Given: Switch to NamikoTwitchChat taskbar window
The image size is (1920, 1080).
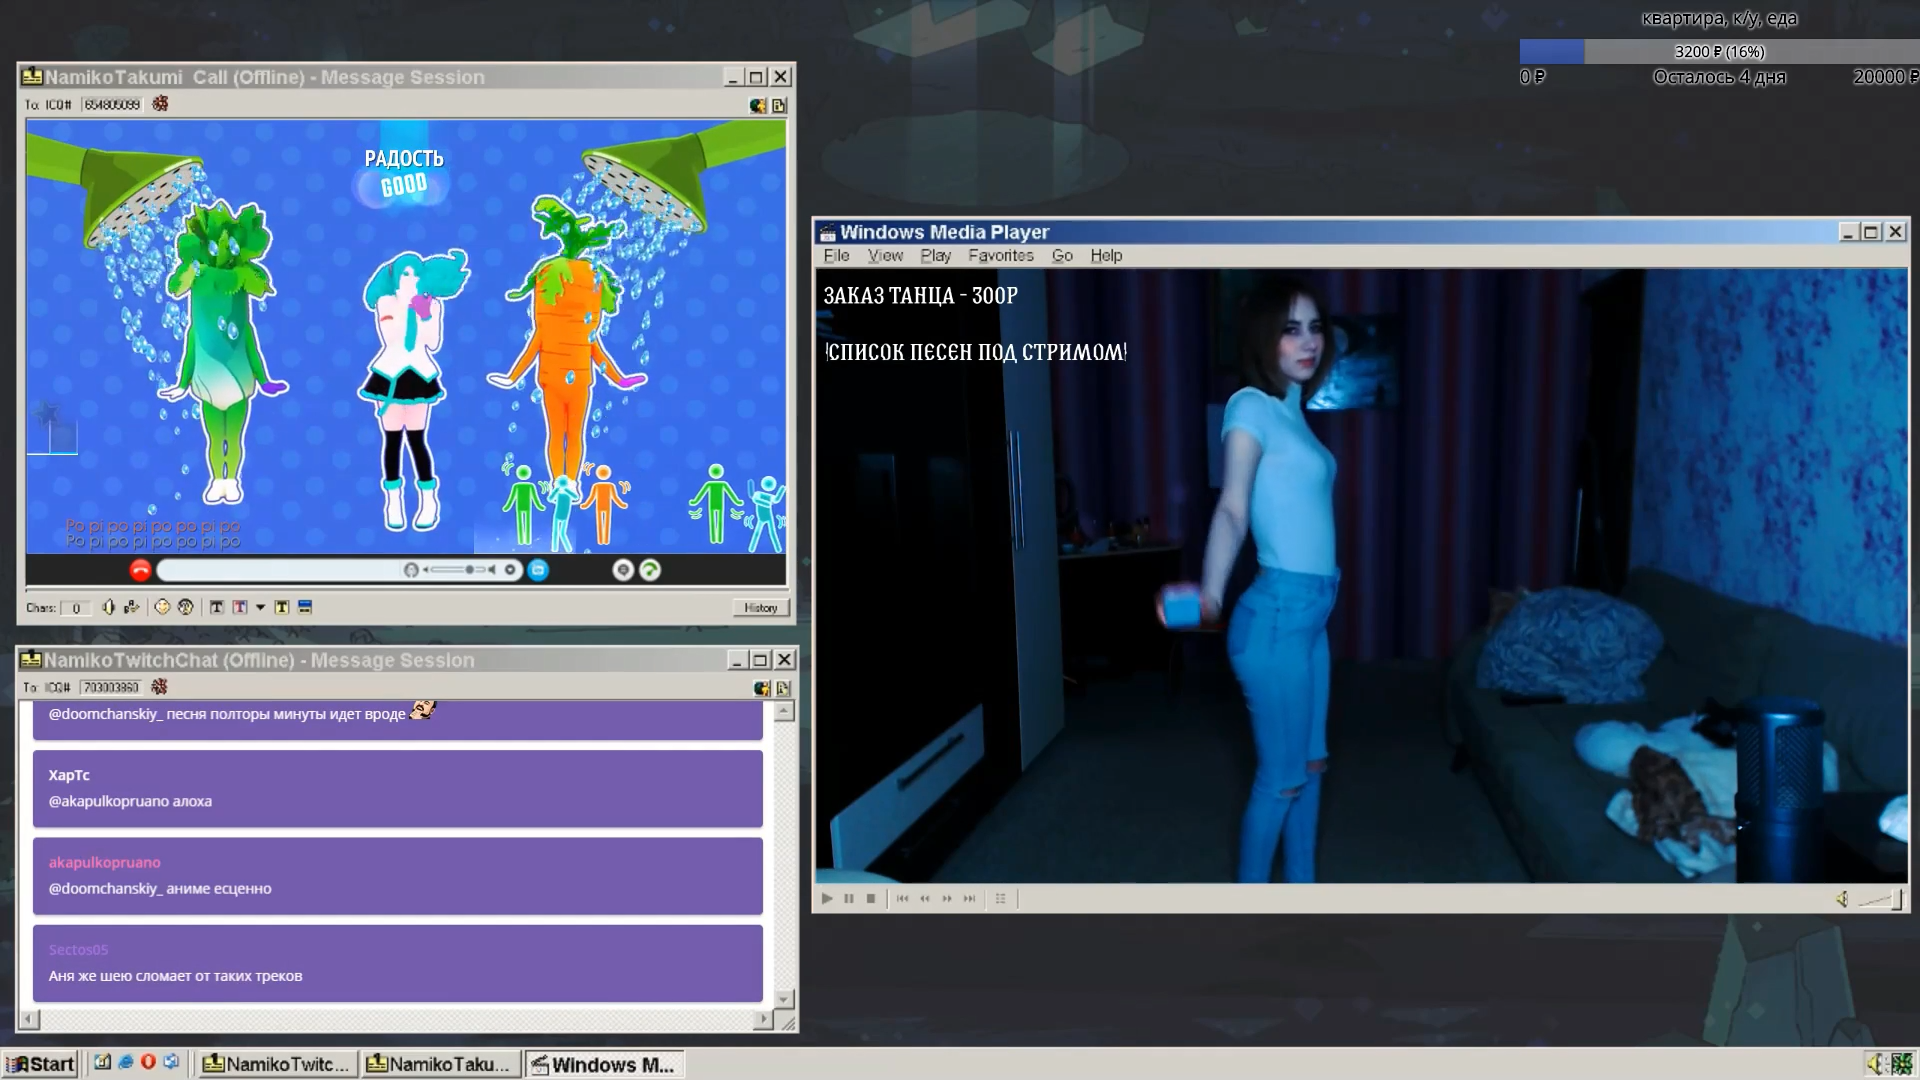Looking at the screenshot, I should pos(277,1064).
